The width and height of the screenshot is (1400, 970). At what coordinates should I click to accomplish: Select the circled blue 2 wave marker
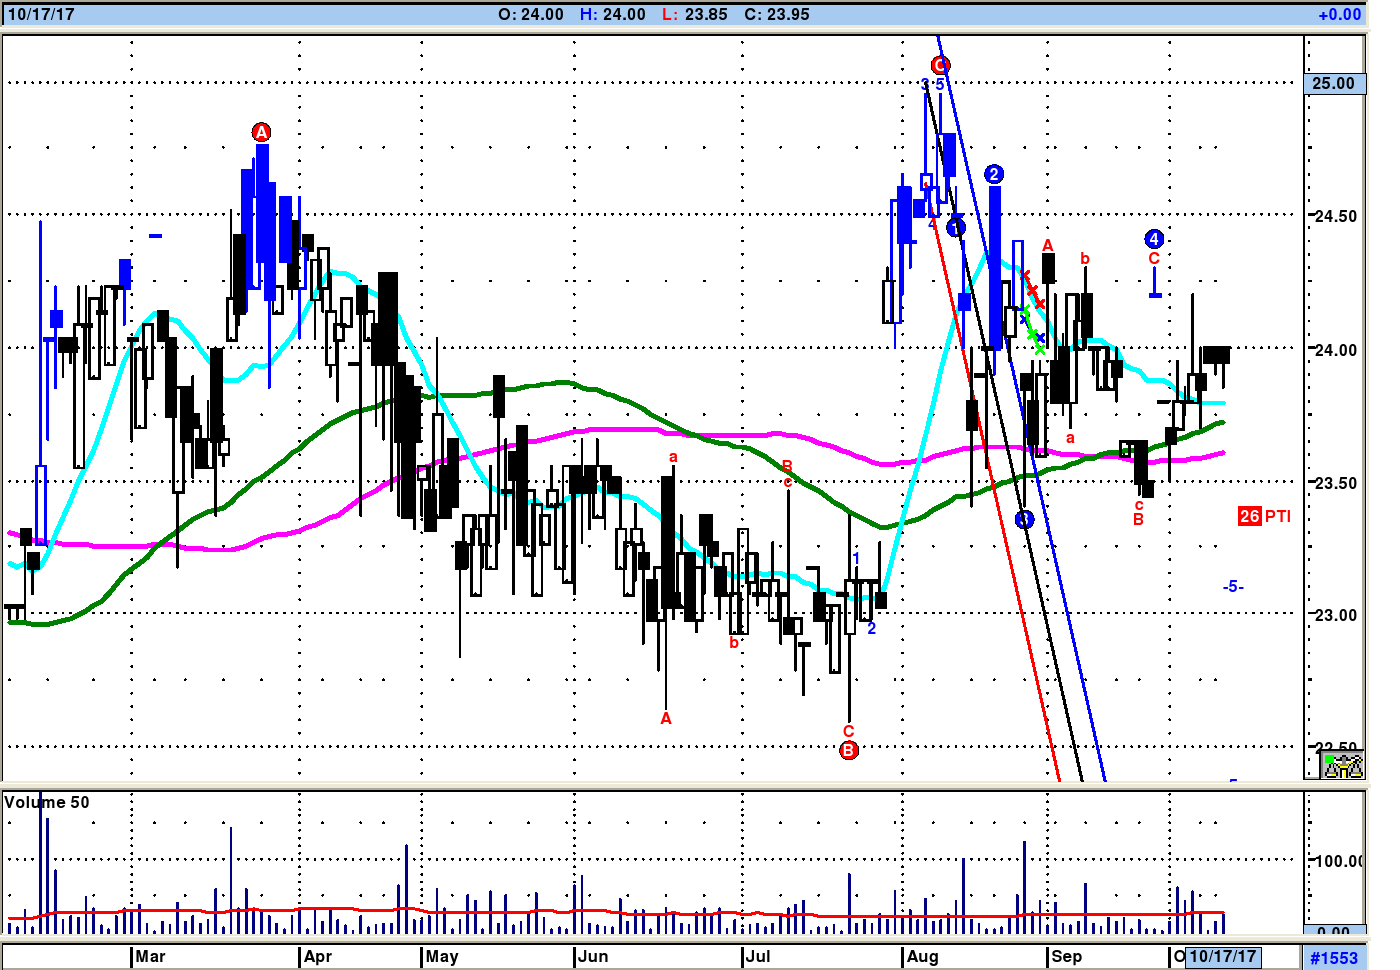click(993, 174)
